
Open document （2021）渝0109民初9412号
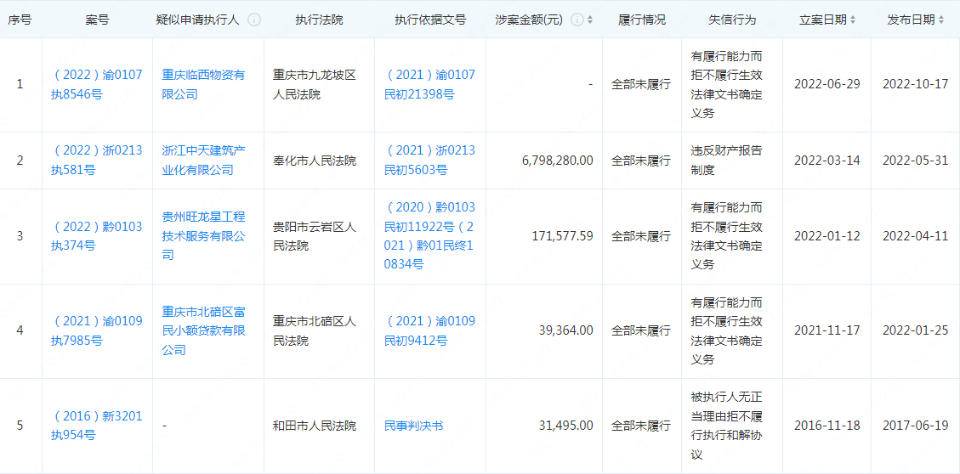click(430, 331)
